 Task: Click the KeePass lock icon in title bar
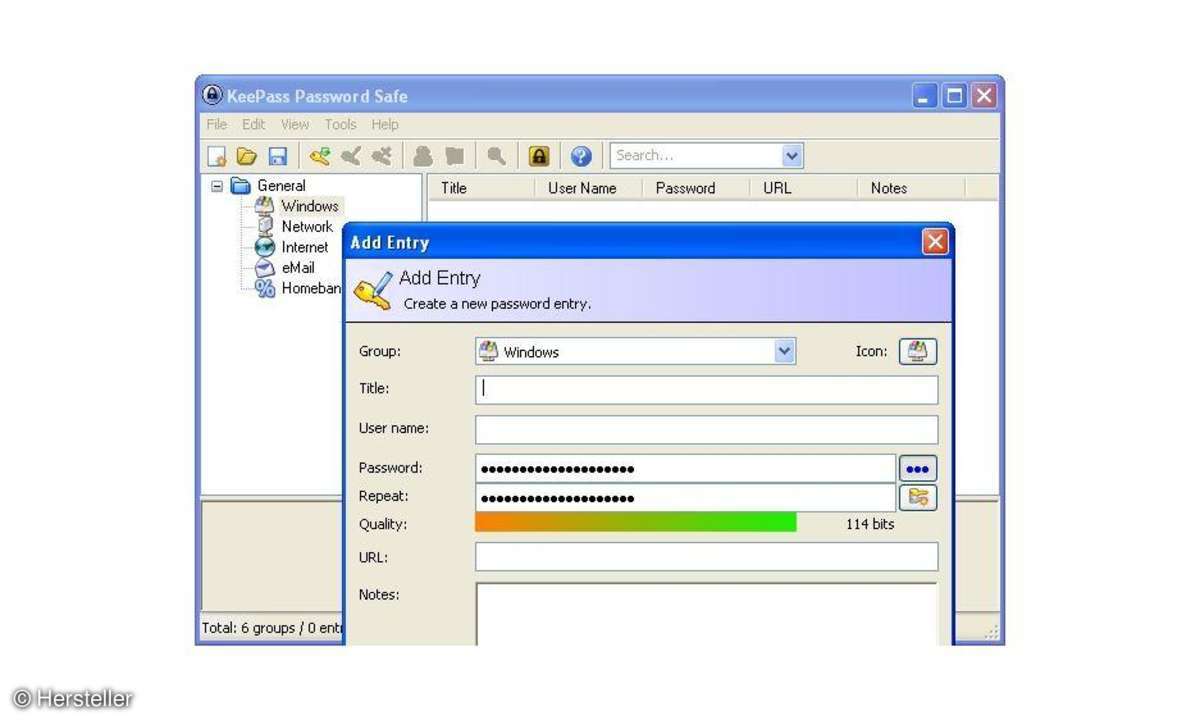pos(212,95)
